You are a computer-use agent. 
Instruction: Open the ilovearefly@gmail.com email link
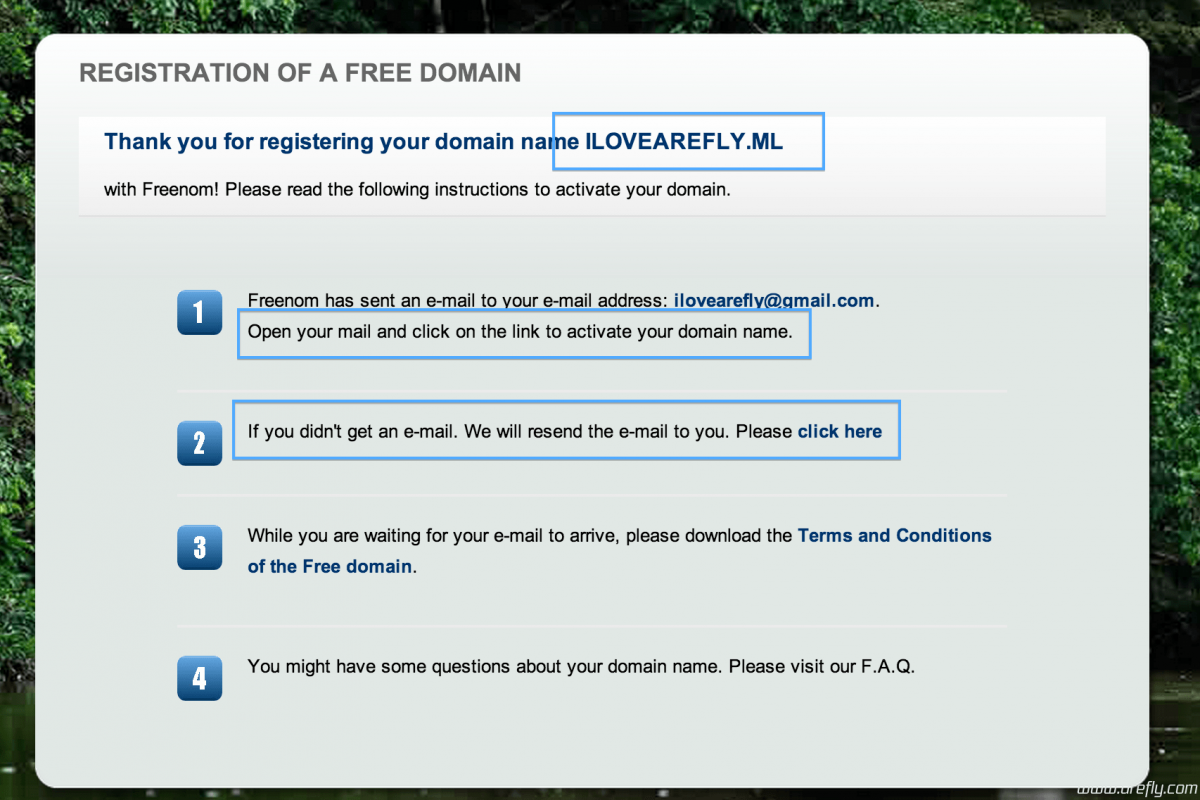click(x=774, y=300)
